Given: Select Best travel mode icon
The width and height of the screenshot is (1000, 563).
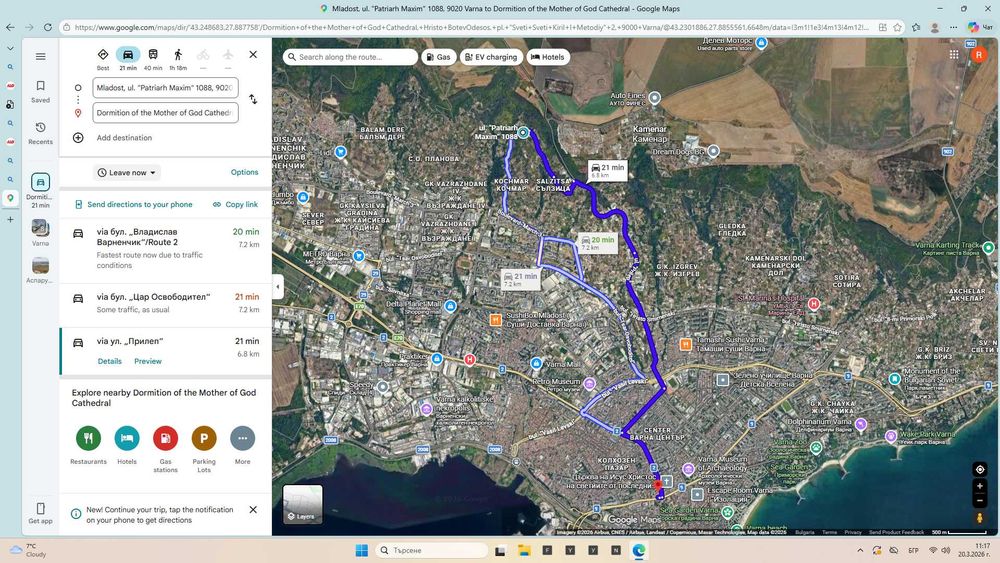Looking at the screenshot, I should click(x=103, y=58).
